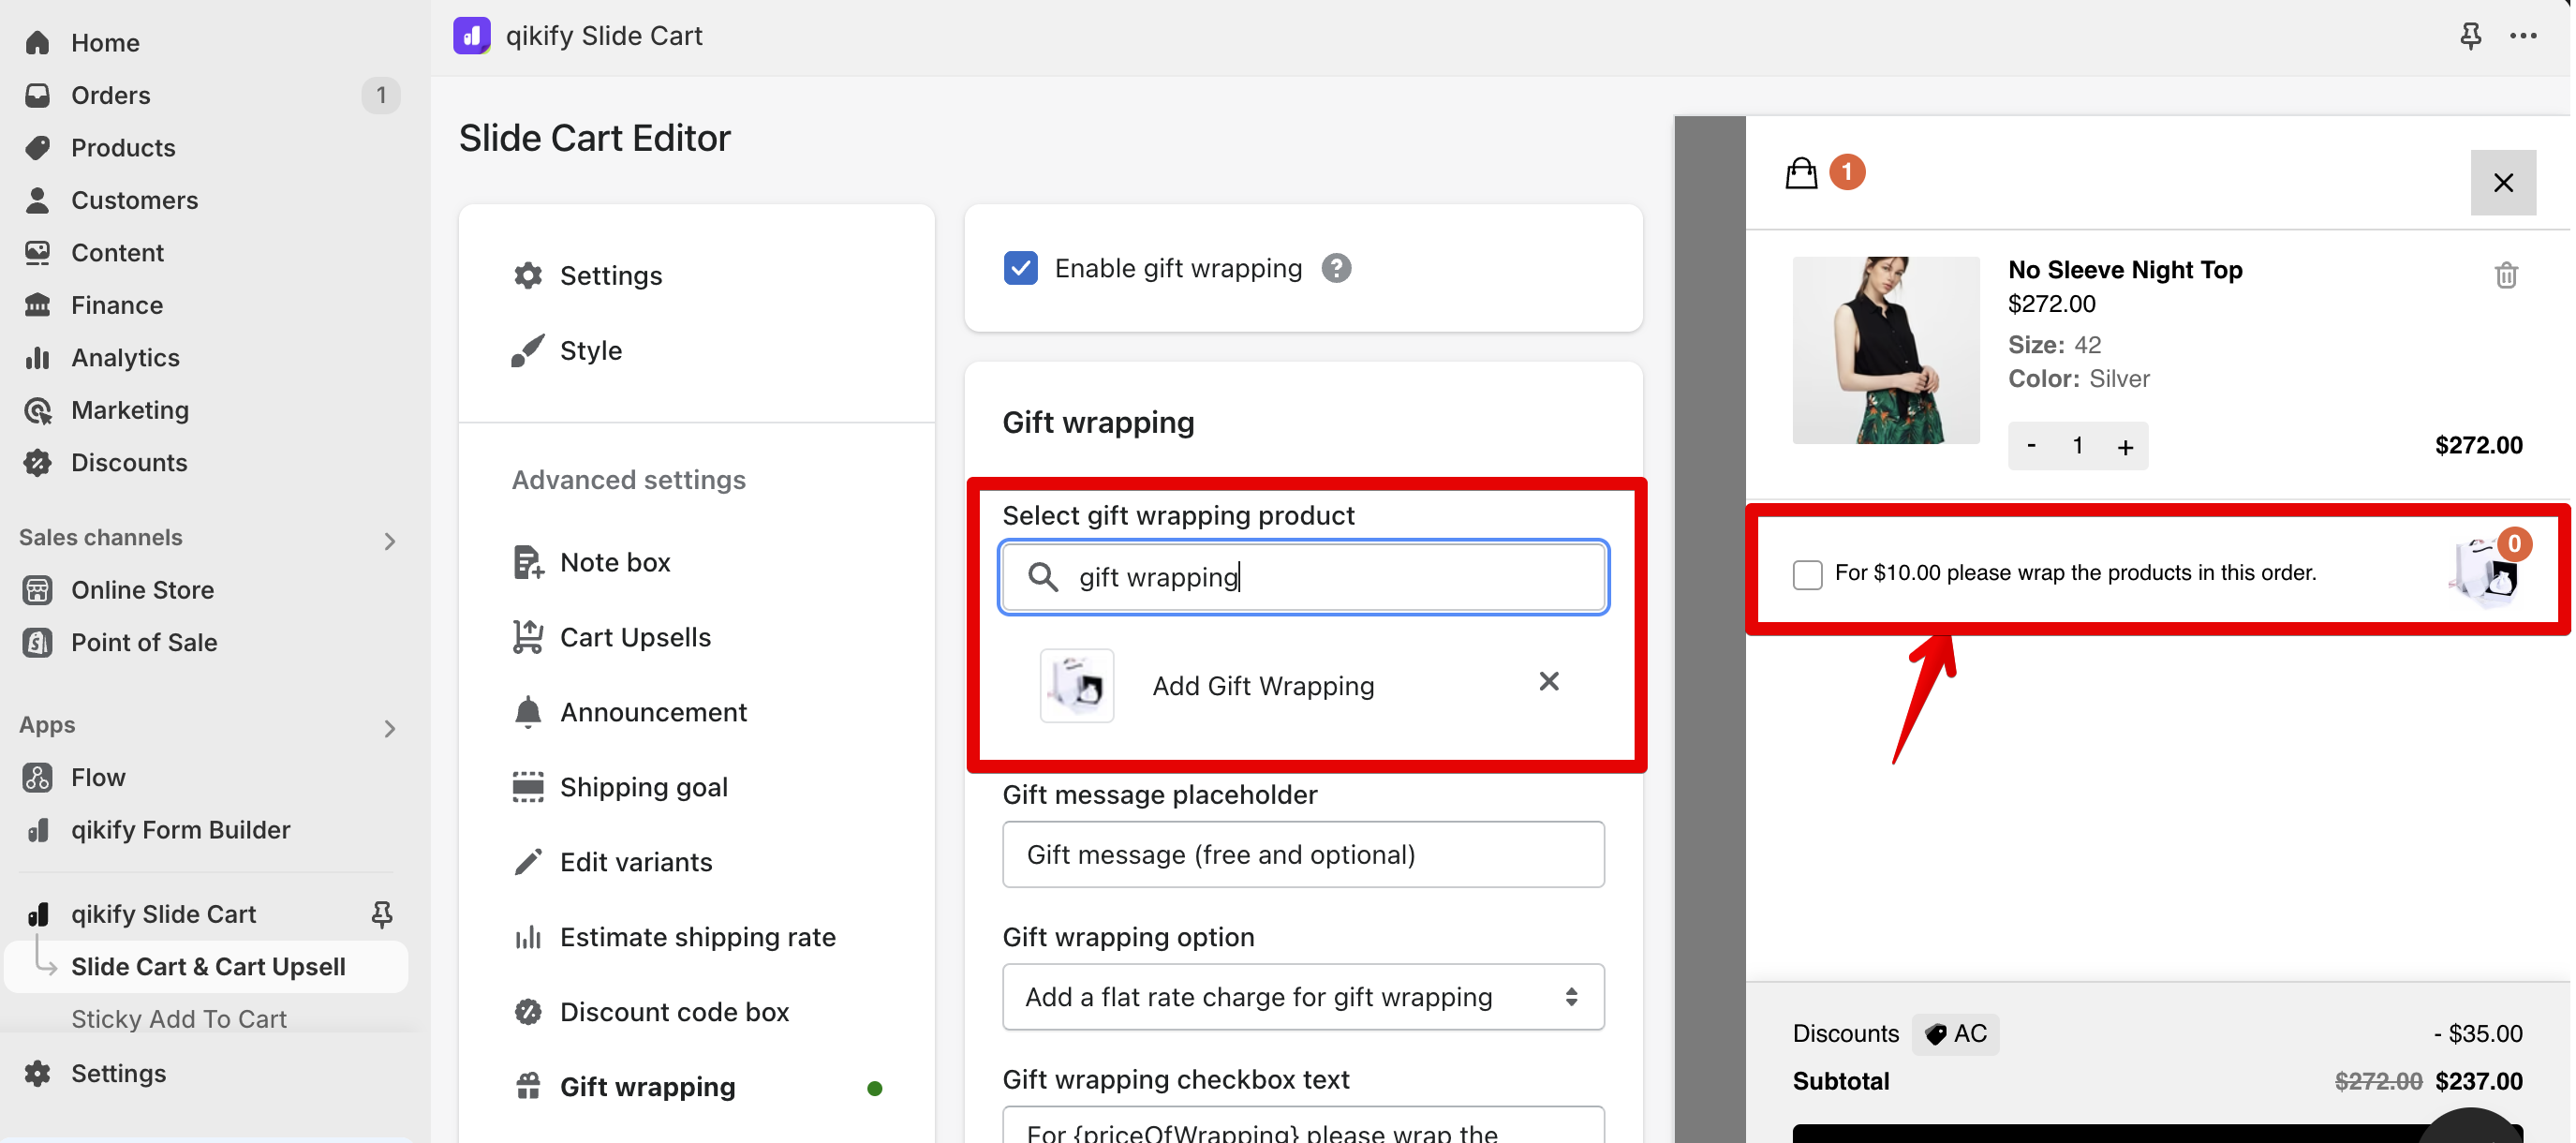Decrease quantity with minus button
This screenshot has width=2576, height=1143.
(2031, 445)
